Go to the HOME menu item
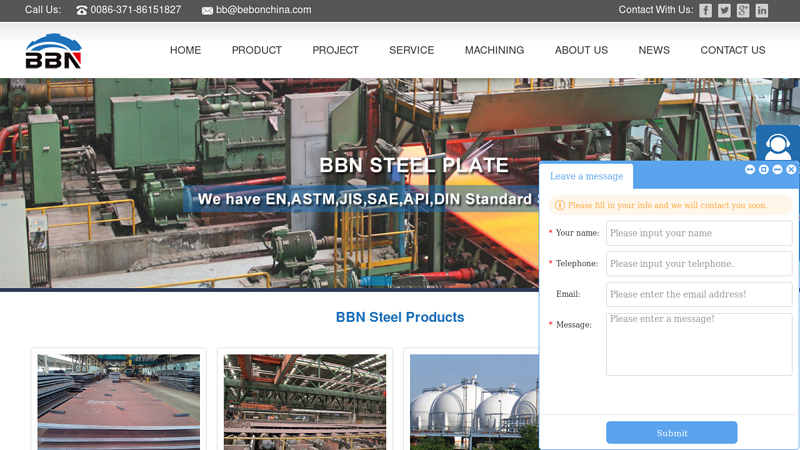This screenshot has height=450, width=800. click(x=185, y=50)
